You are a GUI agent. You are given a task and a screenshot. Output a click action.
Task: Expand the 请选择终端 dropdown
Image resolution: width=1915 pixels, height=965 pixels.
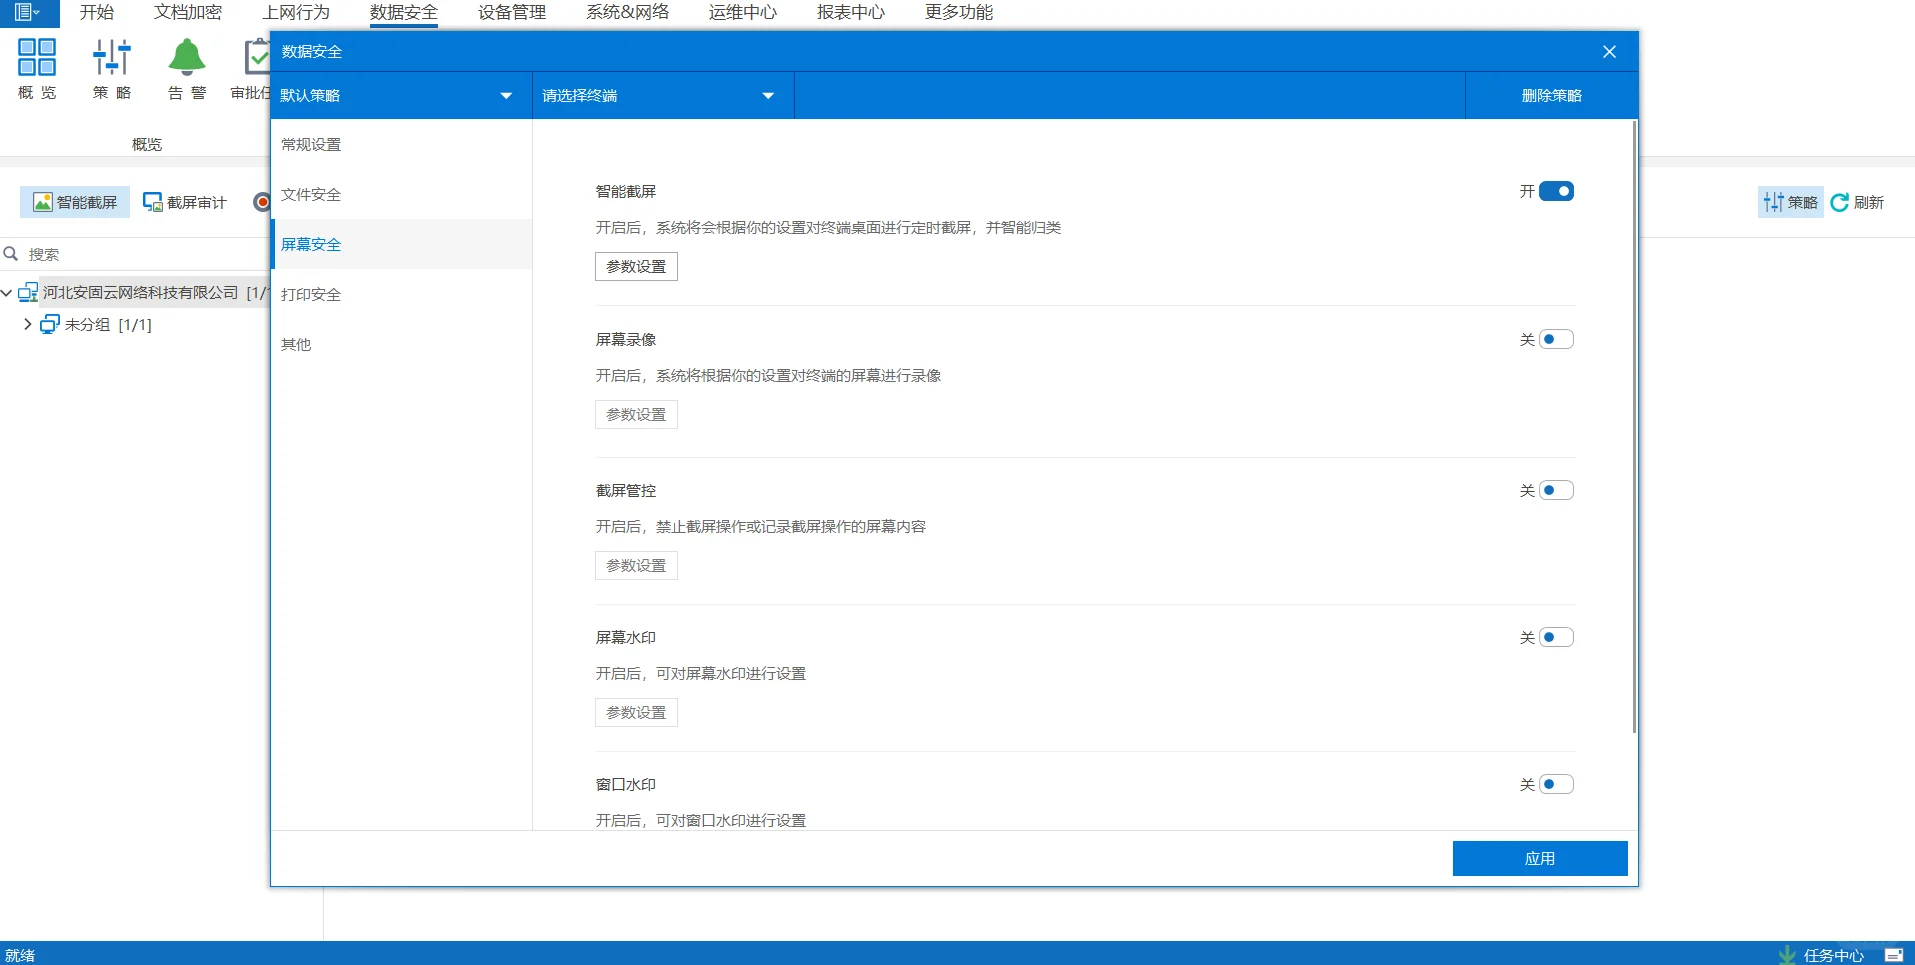(661, 95)
